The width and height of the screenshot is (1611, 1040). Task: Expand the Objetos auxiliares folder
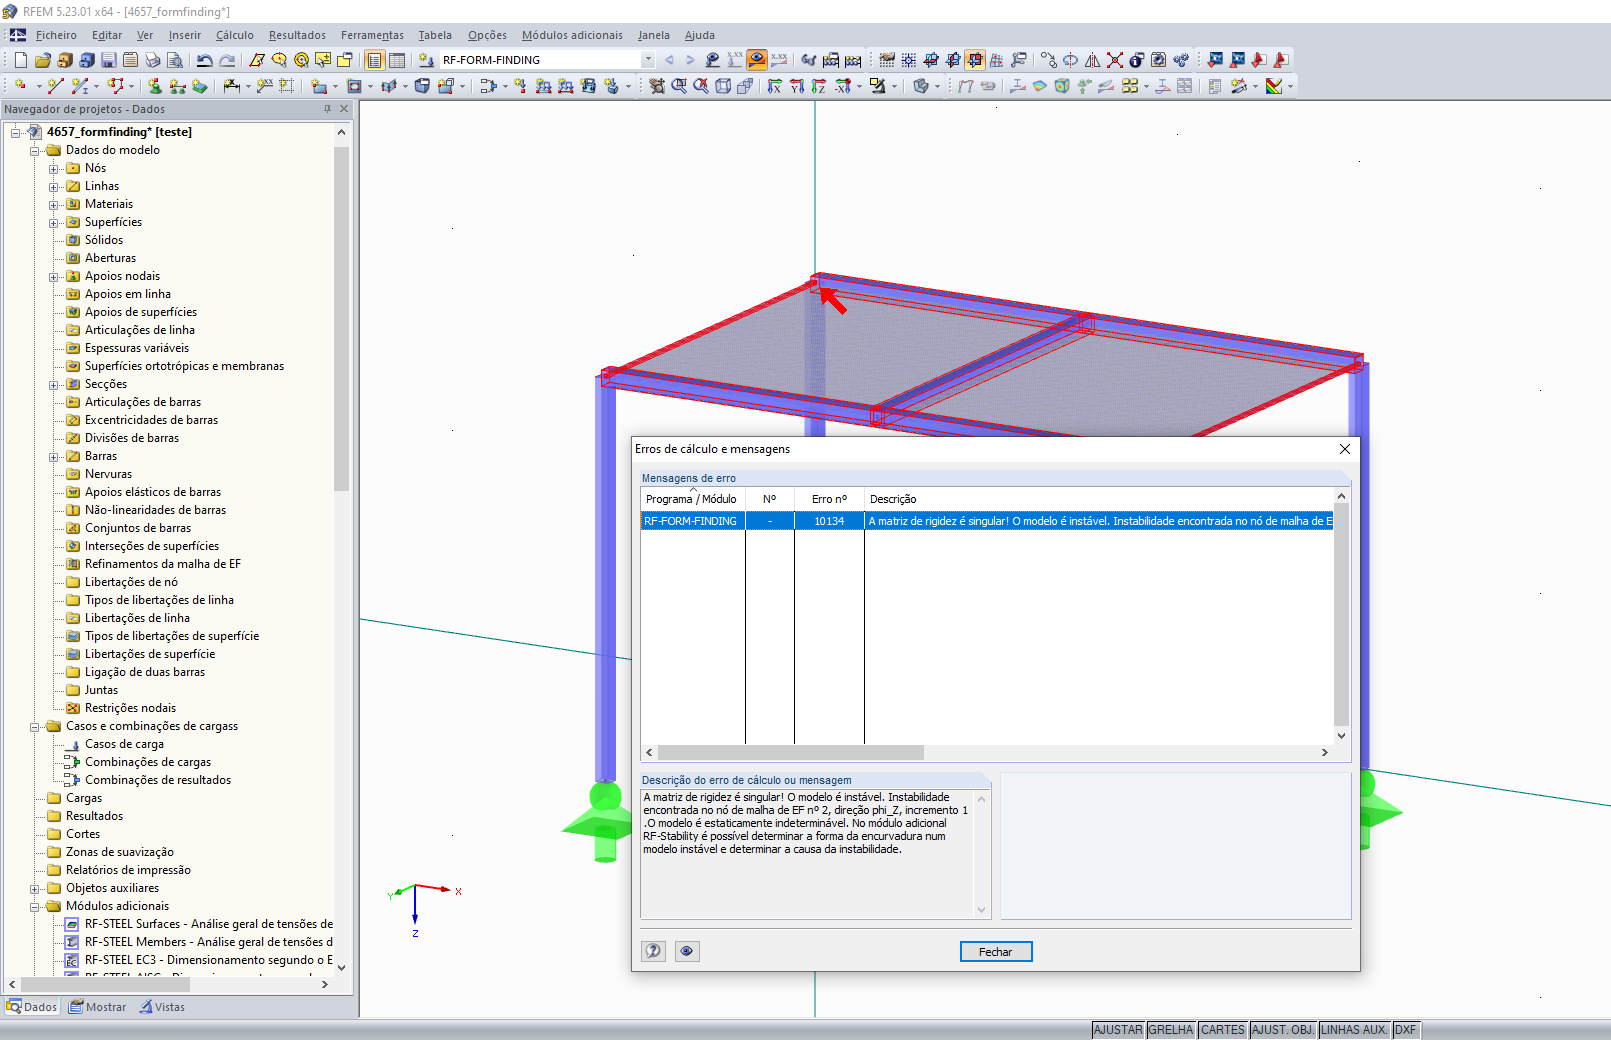point(35,888)
